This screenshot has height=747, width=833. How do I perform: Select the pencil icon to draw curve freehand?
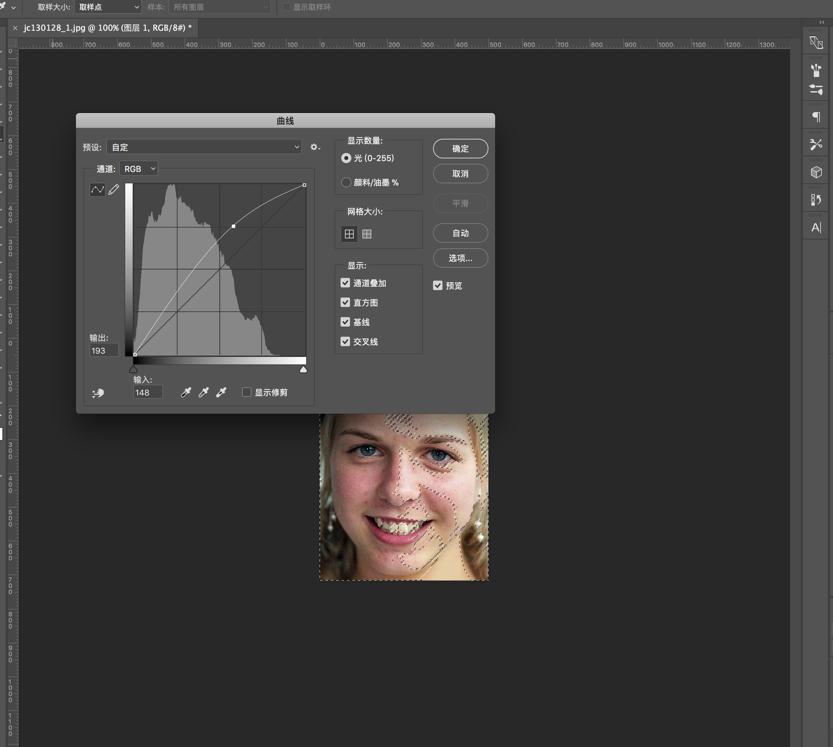pyautogui.click(x=113, y=189)
